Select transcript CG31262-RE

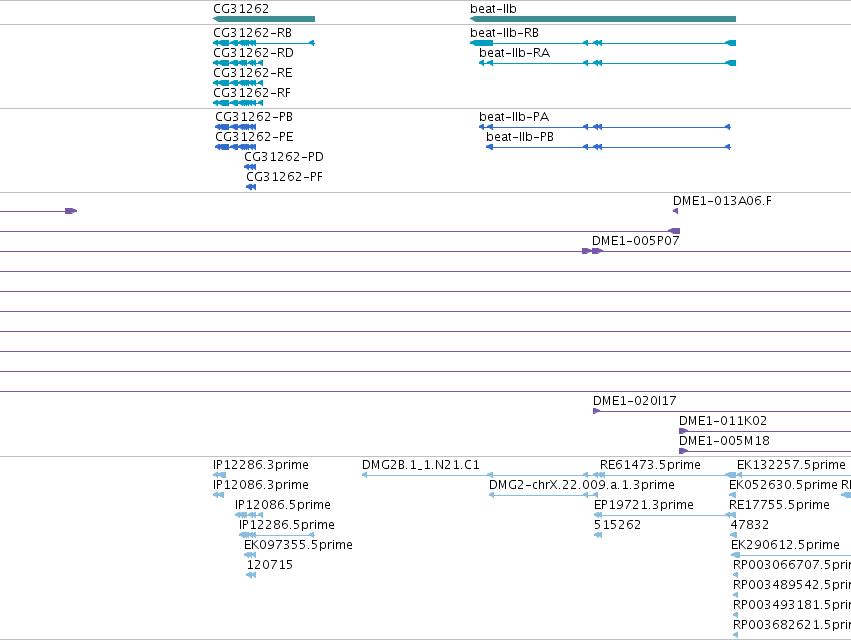click(x=253, y=73)
